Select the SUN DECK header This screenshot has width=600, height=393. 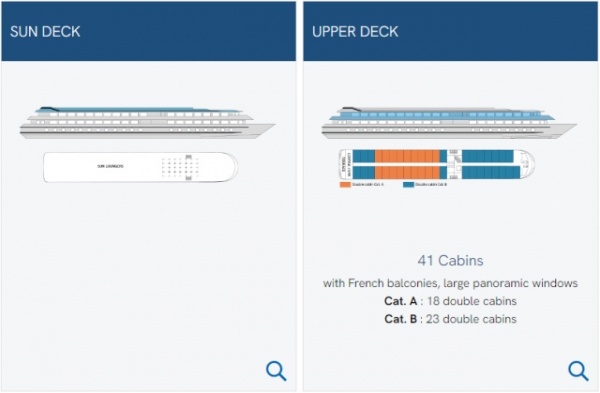[45, 31]
